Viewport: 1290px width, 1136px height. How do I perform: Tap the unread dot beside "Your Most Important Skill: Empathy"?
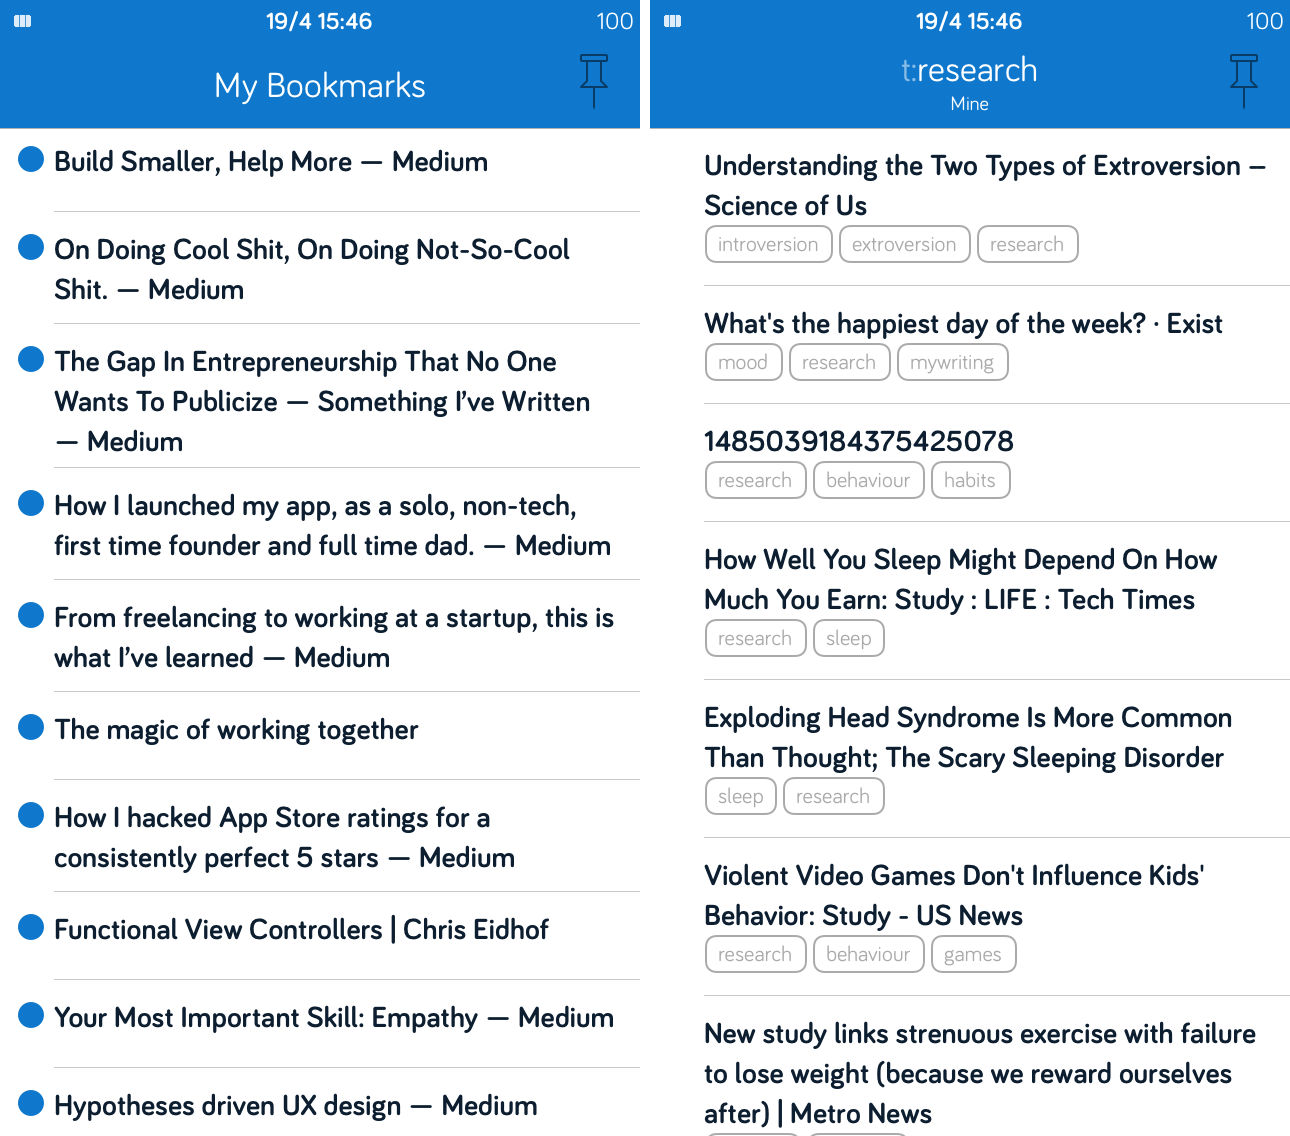point(30,1015)
